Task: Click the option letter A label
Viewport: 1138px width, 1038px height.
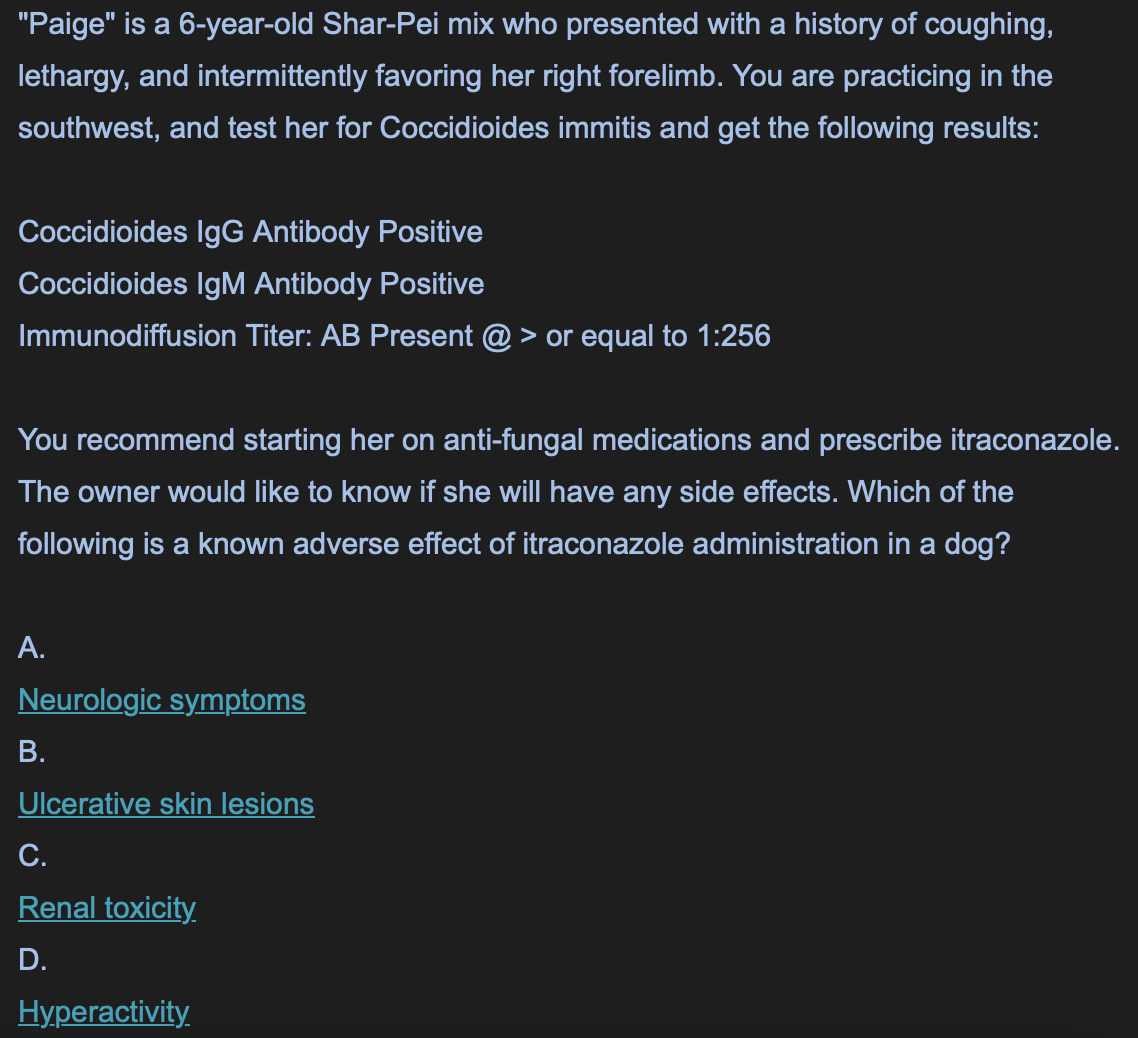Action: click(32, 648)
